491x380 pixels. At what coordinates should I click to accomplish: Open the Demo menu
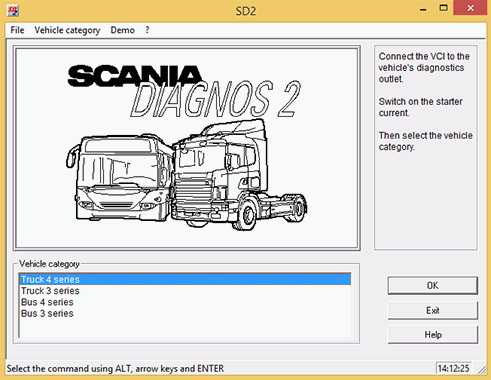pyautogui.click(x=123, y=30)
